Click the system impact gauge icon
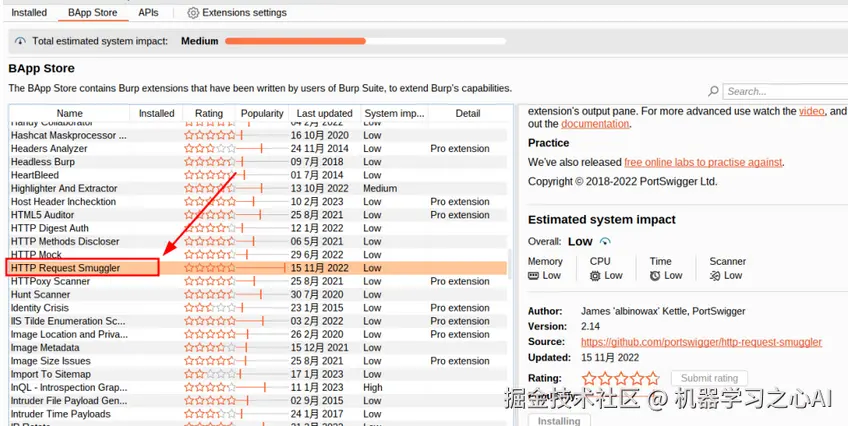Image resolution: width=848 pixels, height=426 pixels. (x=20, y=41)
